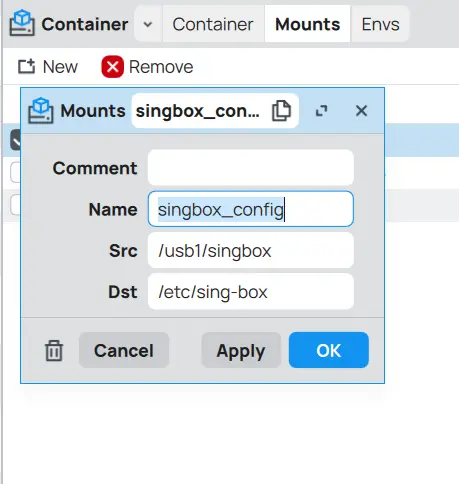Click the Container cube icon in header
459x484 pixels.
22,23
